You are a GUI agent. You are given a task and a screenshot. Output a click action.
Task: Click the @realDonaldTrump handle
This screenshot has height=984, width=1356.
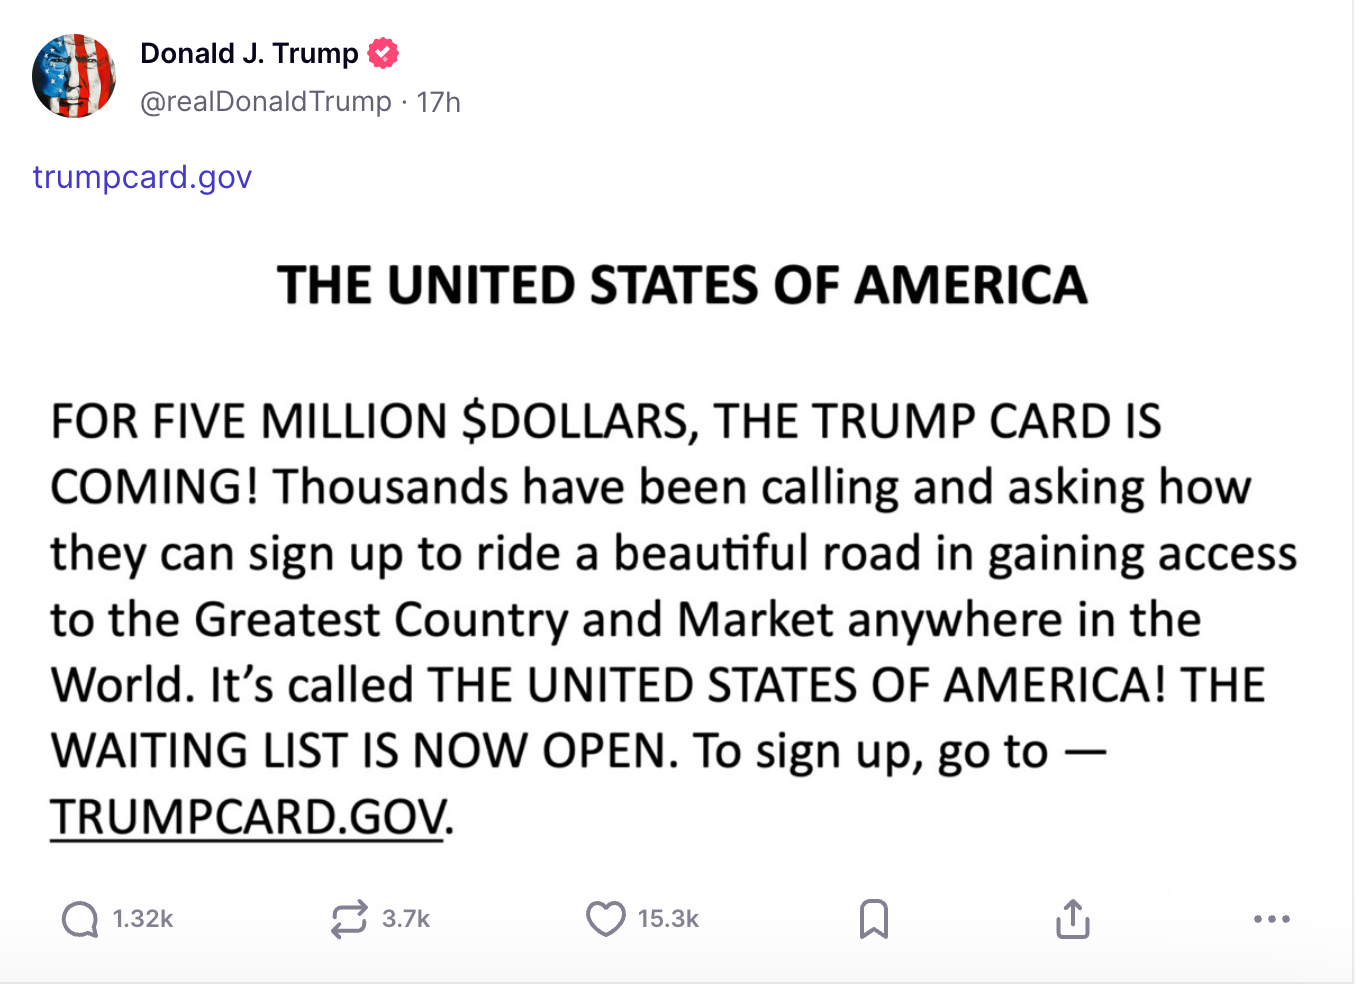click(265, 102)
